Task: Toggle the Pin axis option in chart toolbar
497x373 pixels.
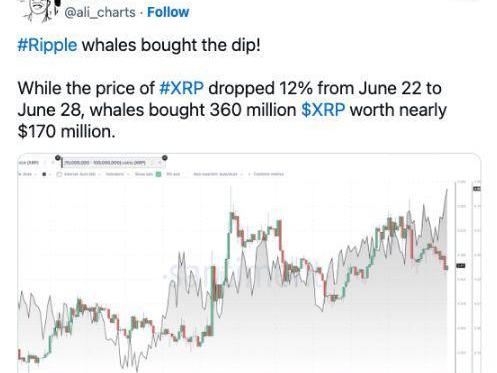Action: tap(173, 174)
